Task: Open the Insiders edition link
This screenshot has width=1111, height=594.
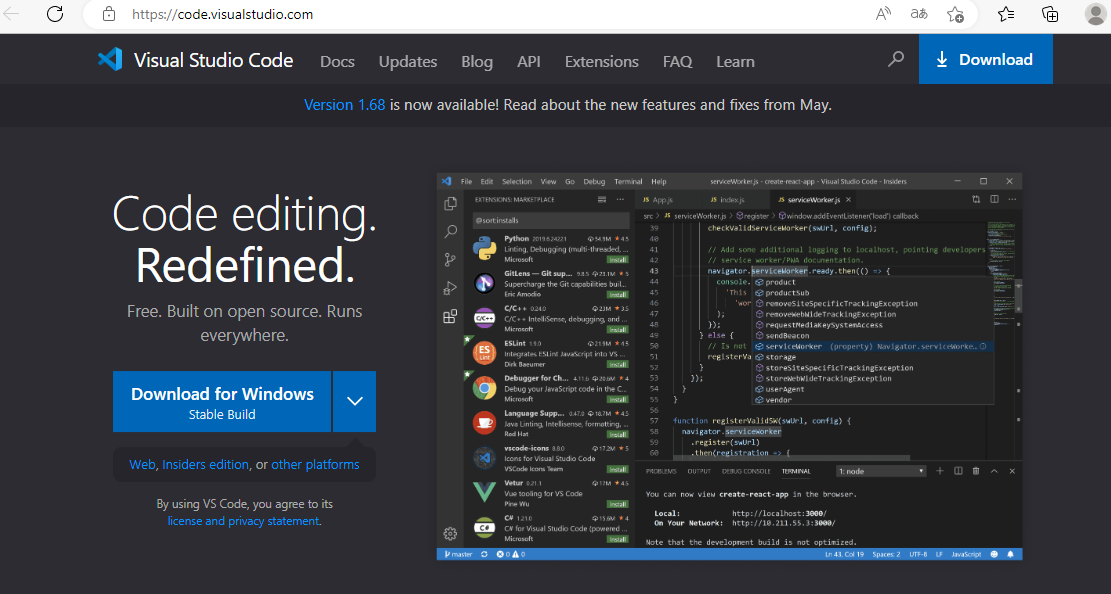Action: tap(205, 464)
